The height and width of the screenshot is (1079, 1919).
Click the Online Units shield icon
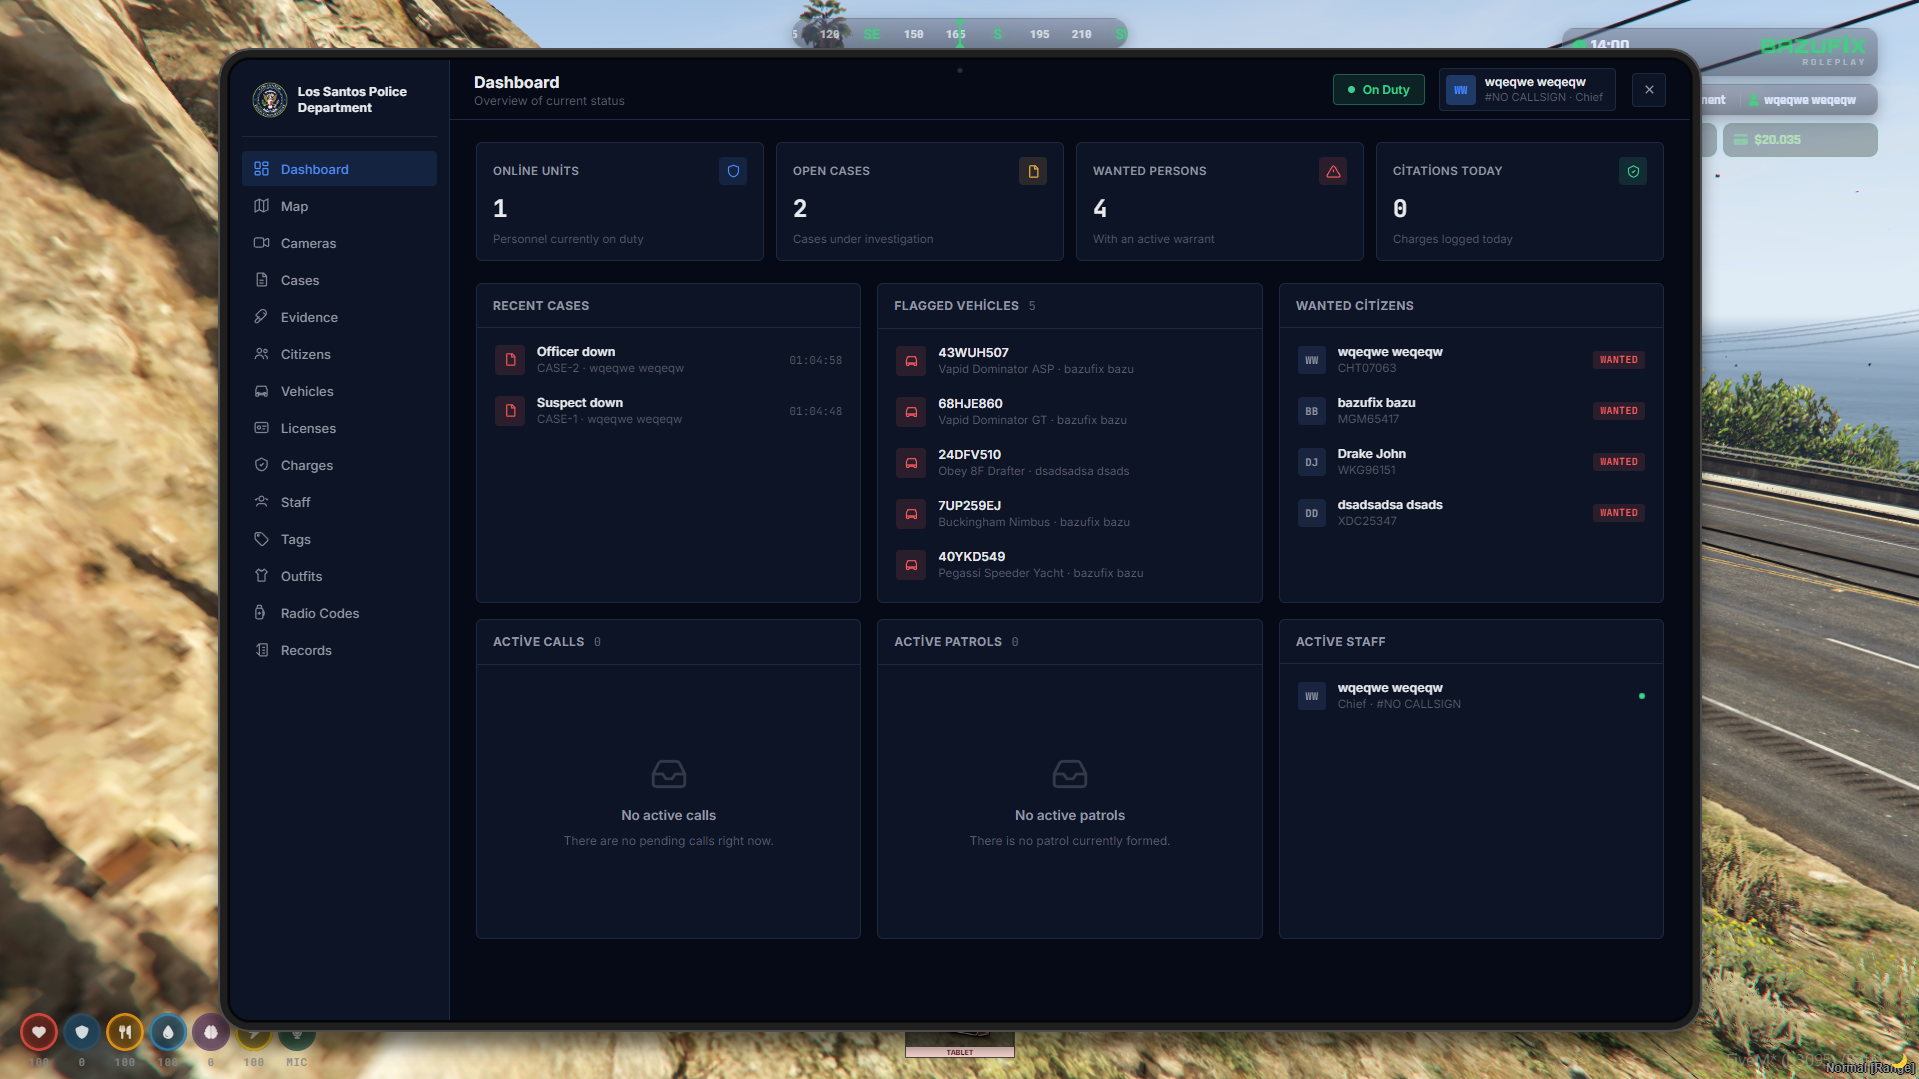pyautogui.click(x=733, y=171)
